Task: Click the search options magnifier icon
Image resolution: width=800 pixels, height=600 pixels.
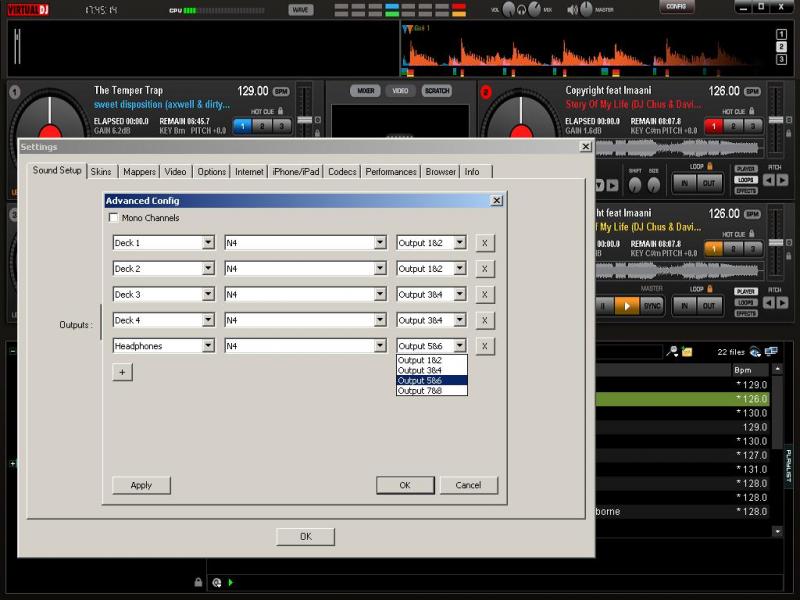Action: 673,352
